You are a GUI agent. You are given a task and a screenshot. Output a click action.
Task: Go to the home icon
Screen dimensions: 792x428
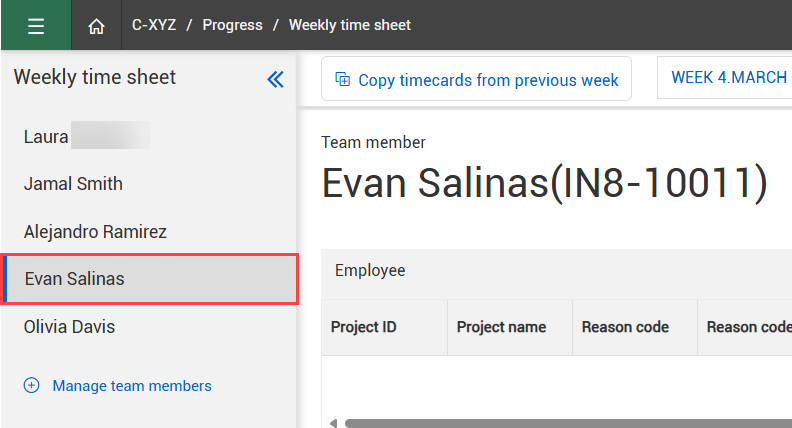(x=96, y=25)
